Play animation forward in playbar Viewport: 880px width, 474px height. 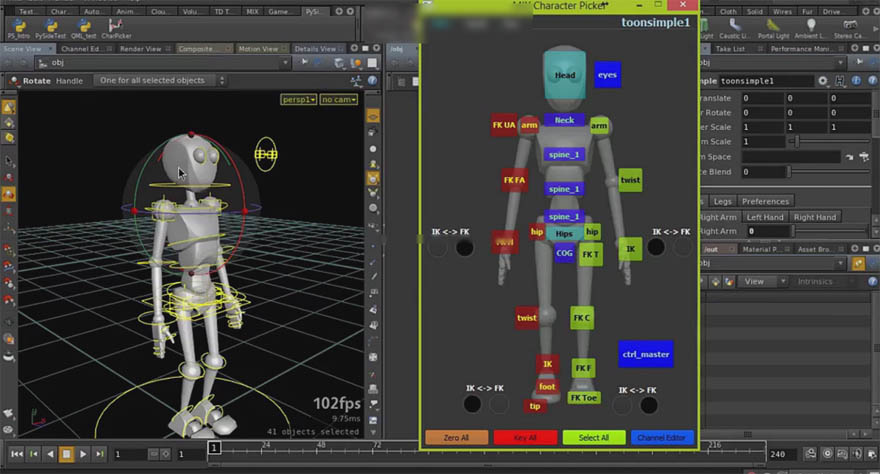(x=83, y=454)
